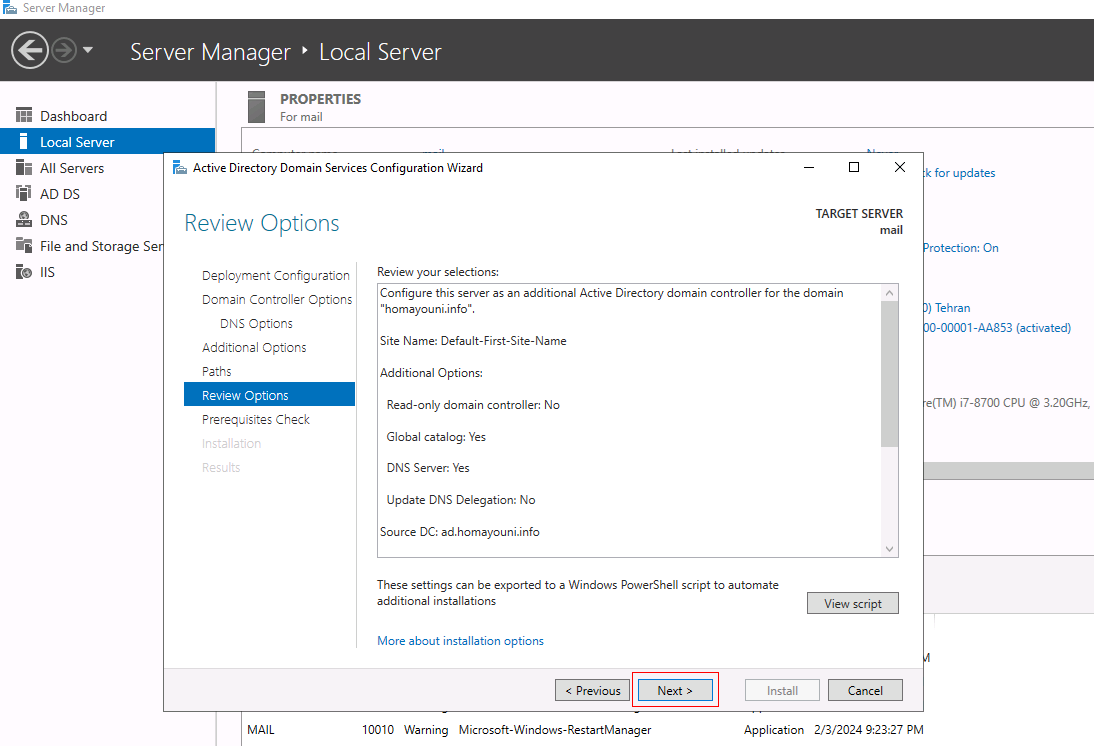1094x746 pixels.
Task: Open the navigation history dropdown arrow
Action: tap(88, 50)
